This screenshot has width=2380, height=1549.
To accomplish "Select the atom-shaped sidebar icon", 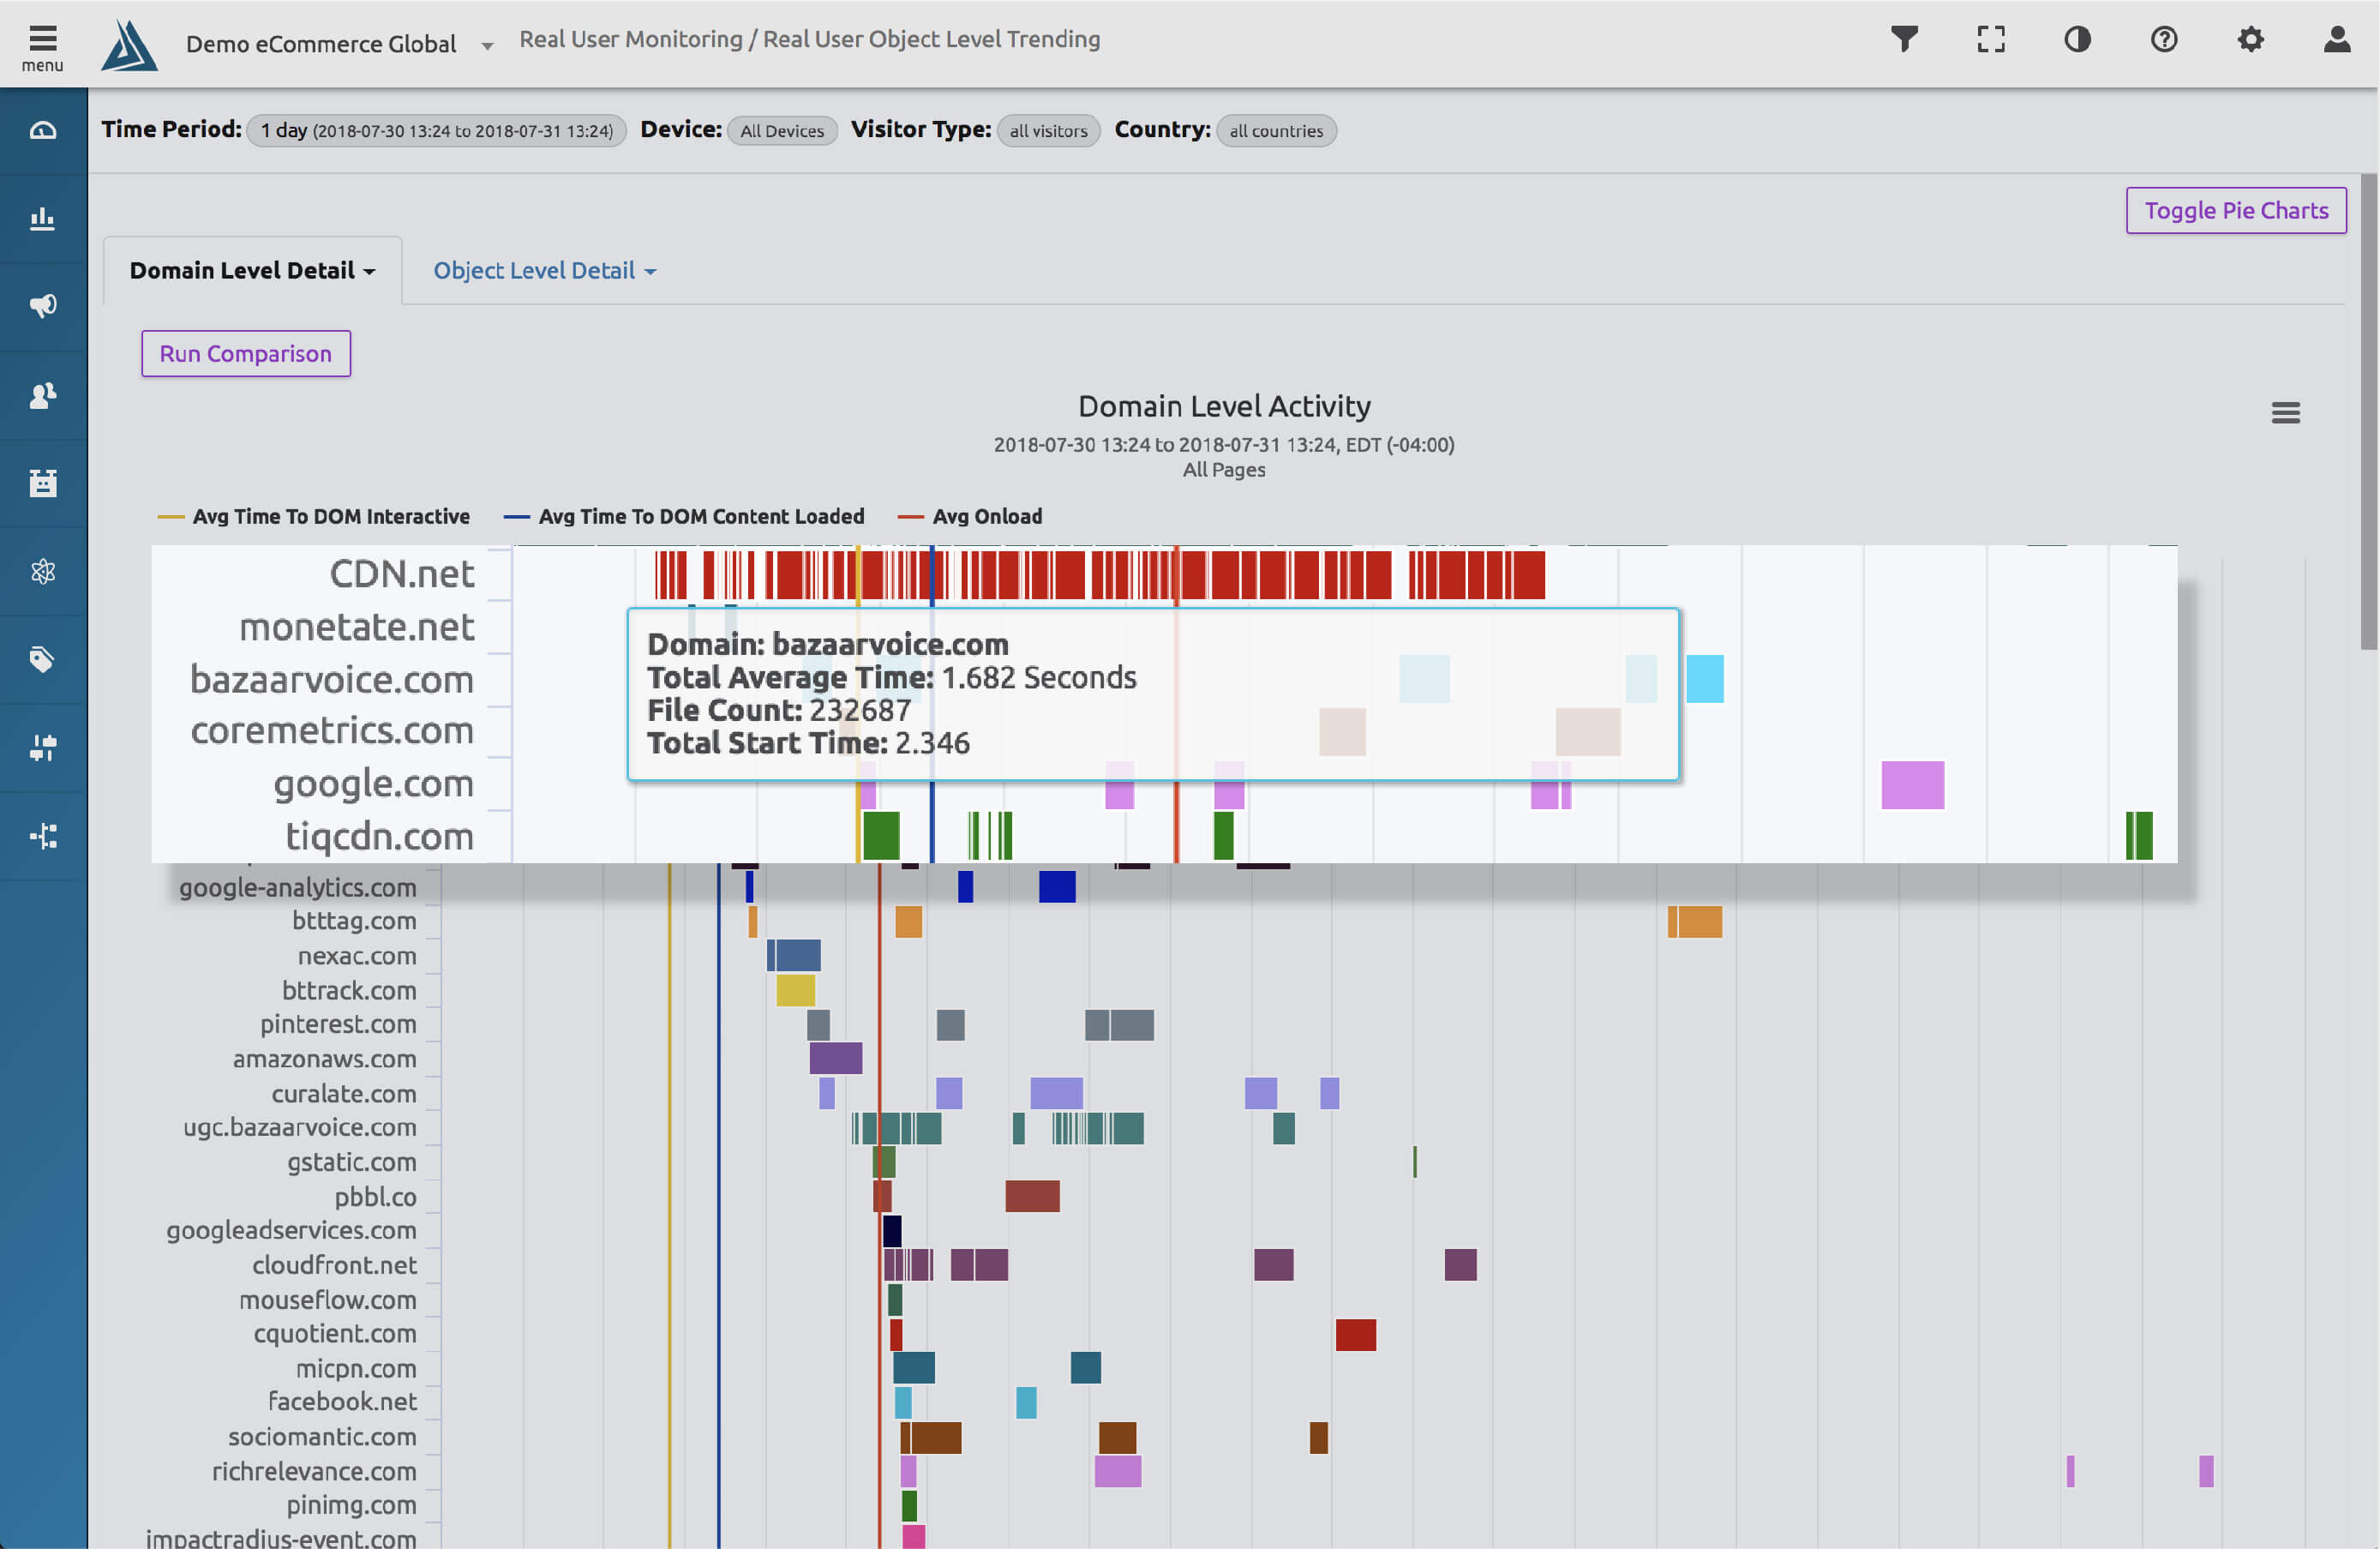I will (43, 571).
